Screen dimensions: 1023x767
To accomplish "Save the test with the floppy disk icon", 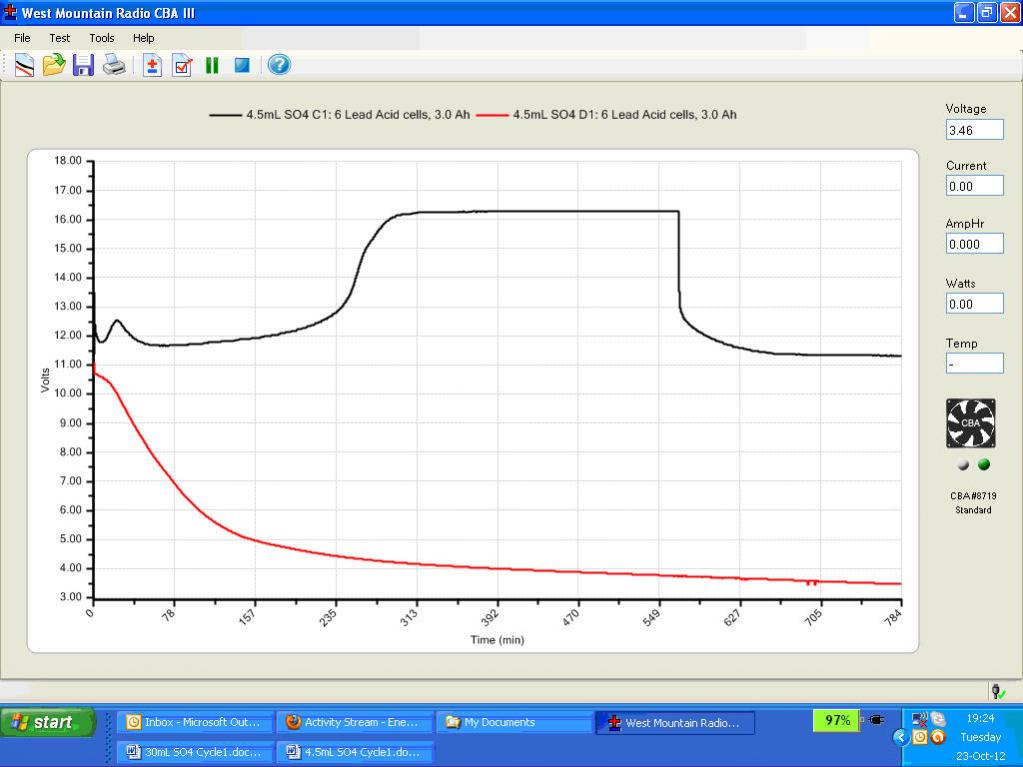I will pyautogui.click(x=83, y=65).
